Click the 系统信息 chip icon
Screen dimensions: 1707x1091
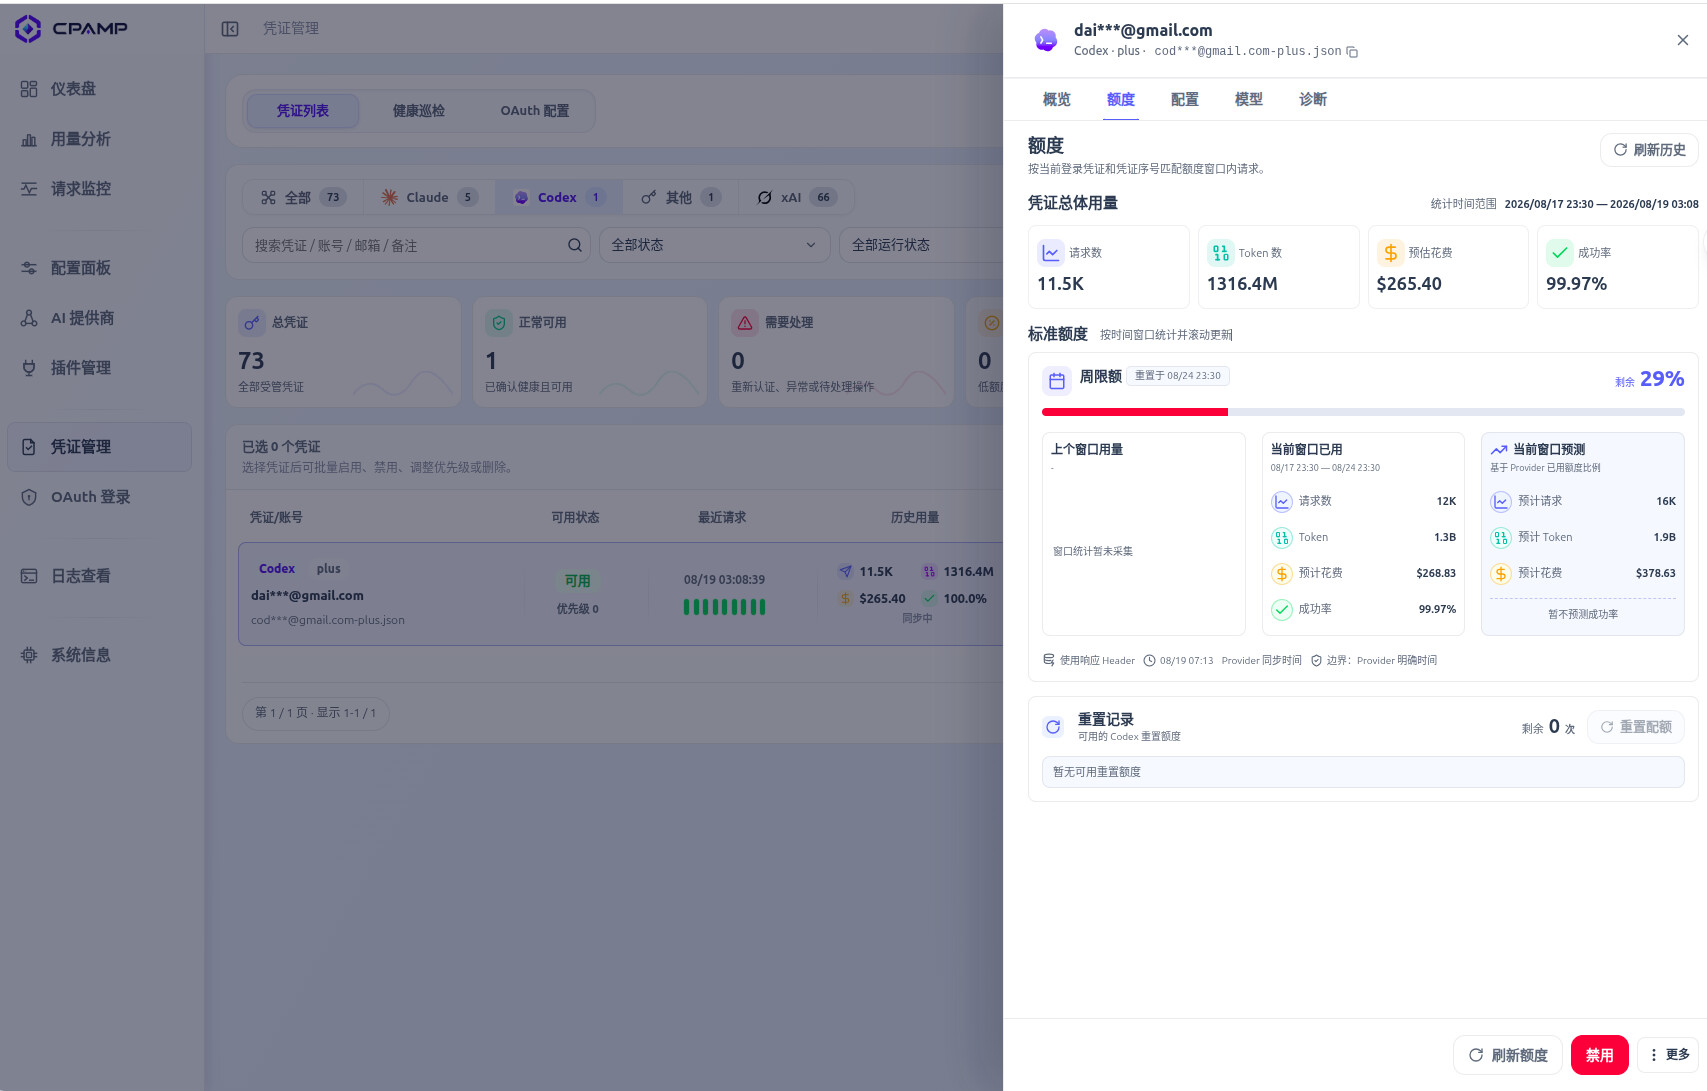point(29,655)
